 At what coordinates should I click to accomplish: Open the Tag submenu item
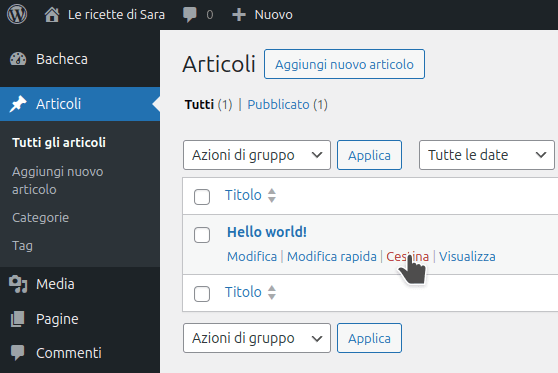point(22,246)
